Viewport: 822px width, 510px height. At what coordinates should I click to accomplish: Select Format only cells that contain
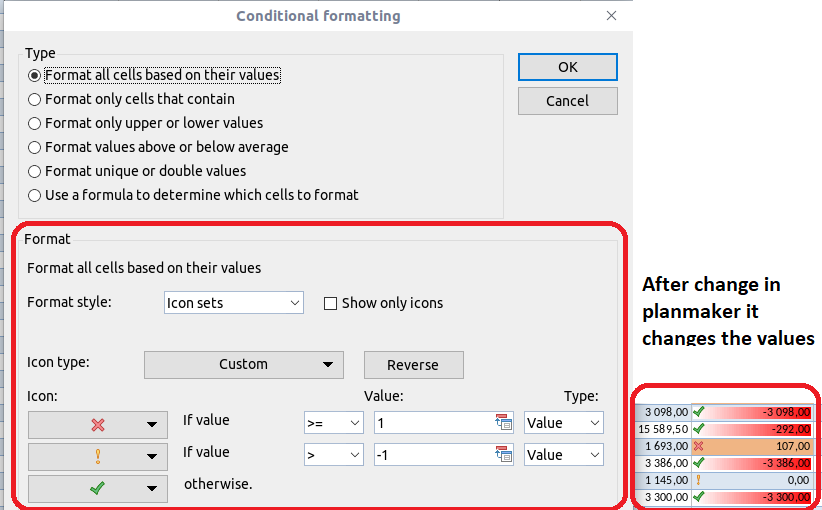coord(36,99)
